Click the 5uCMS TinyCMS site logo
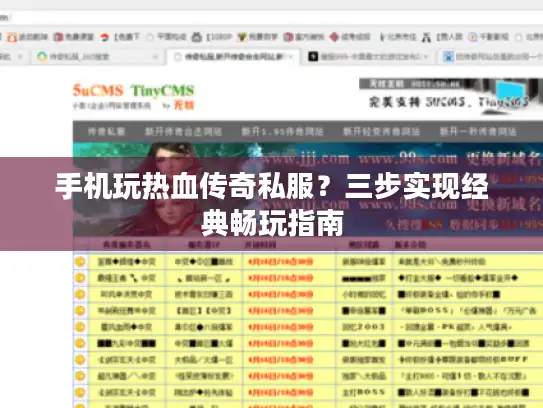The width and height of the screenshot is (543, 408). pos(133,96)
